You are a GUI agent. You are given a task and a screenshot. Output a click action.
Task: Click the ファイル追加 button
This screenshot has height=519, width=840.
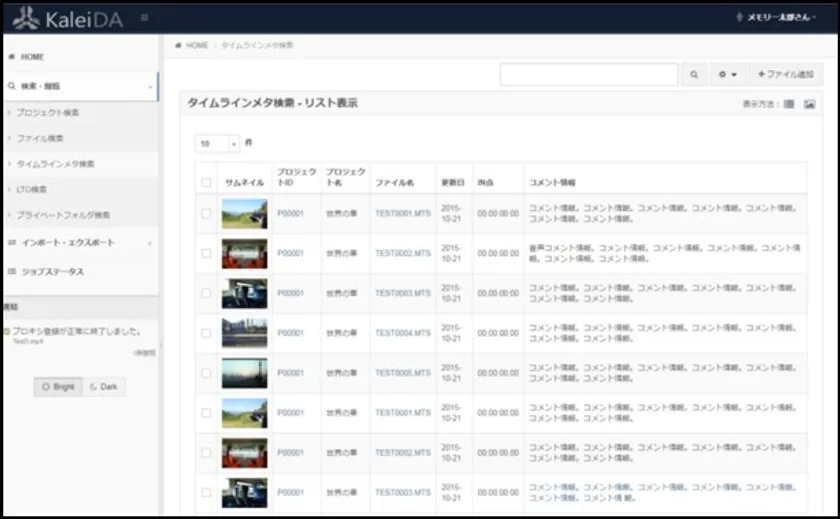(x=785, y=75)
